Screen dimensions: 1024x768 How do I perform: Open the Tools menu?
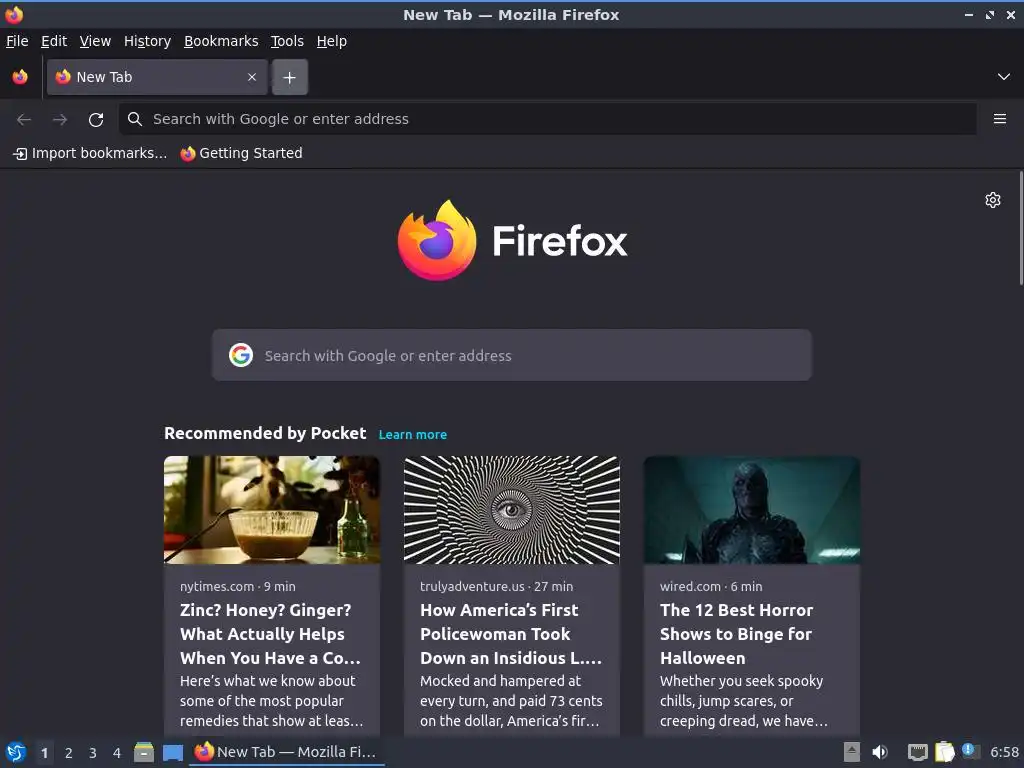[x=287, y=41]
